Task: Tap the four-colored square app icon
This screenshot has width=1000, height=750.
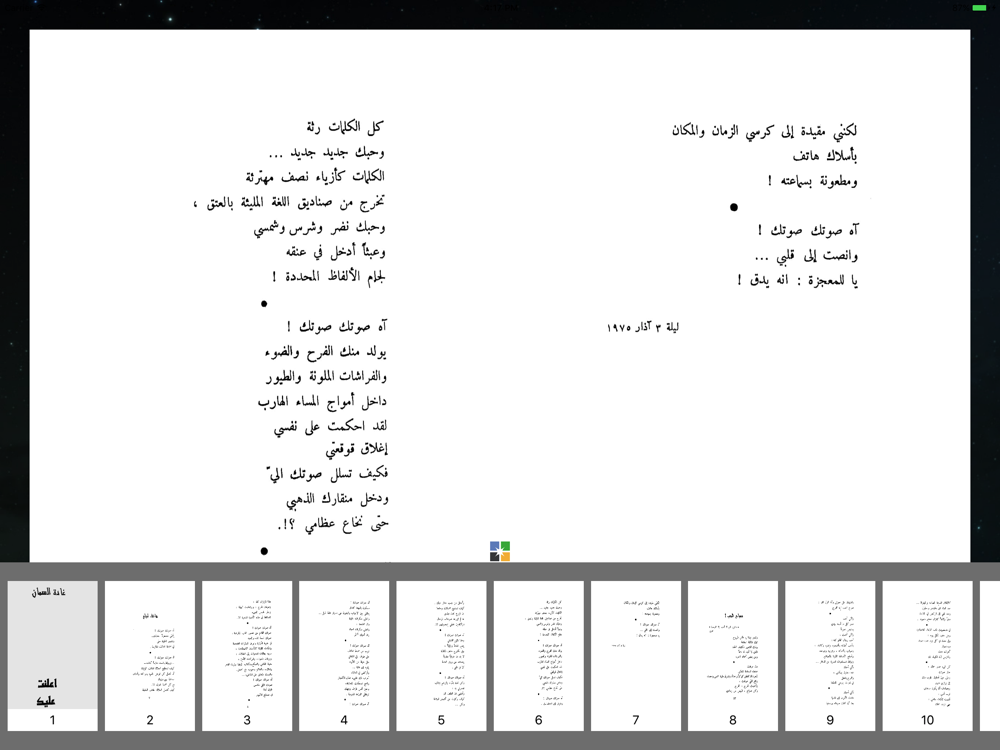Action: click(x=500, y=551)
